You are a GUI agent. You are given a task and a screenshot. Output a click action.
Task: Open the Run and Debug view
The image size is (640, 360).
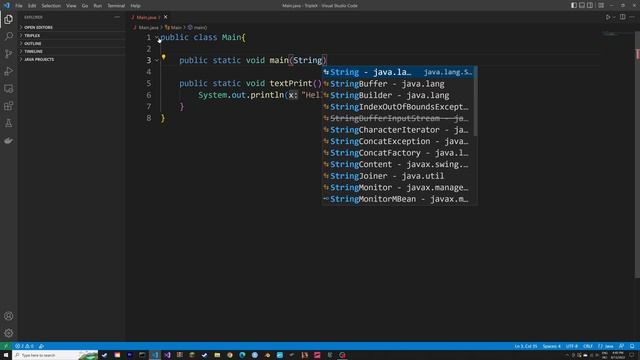(9, 71)
